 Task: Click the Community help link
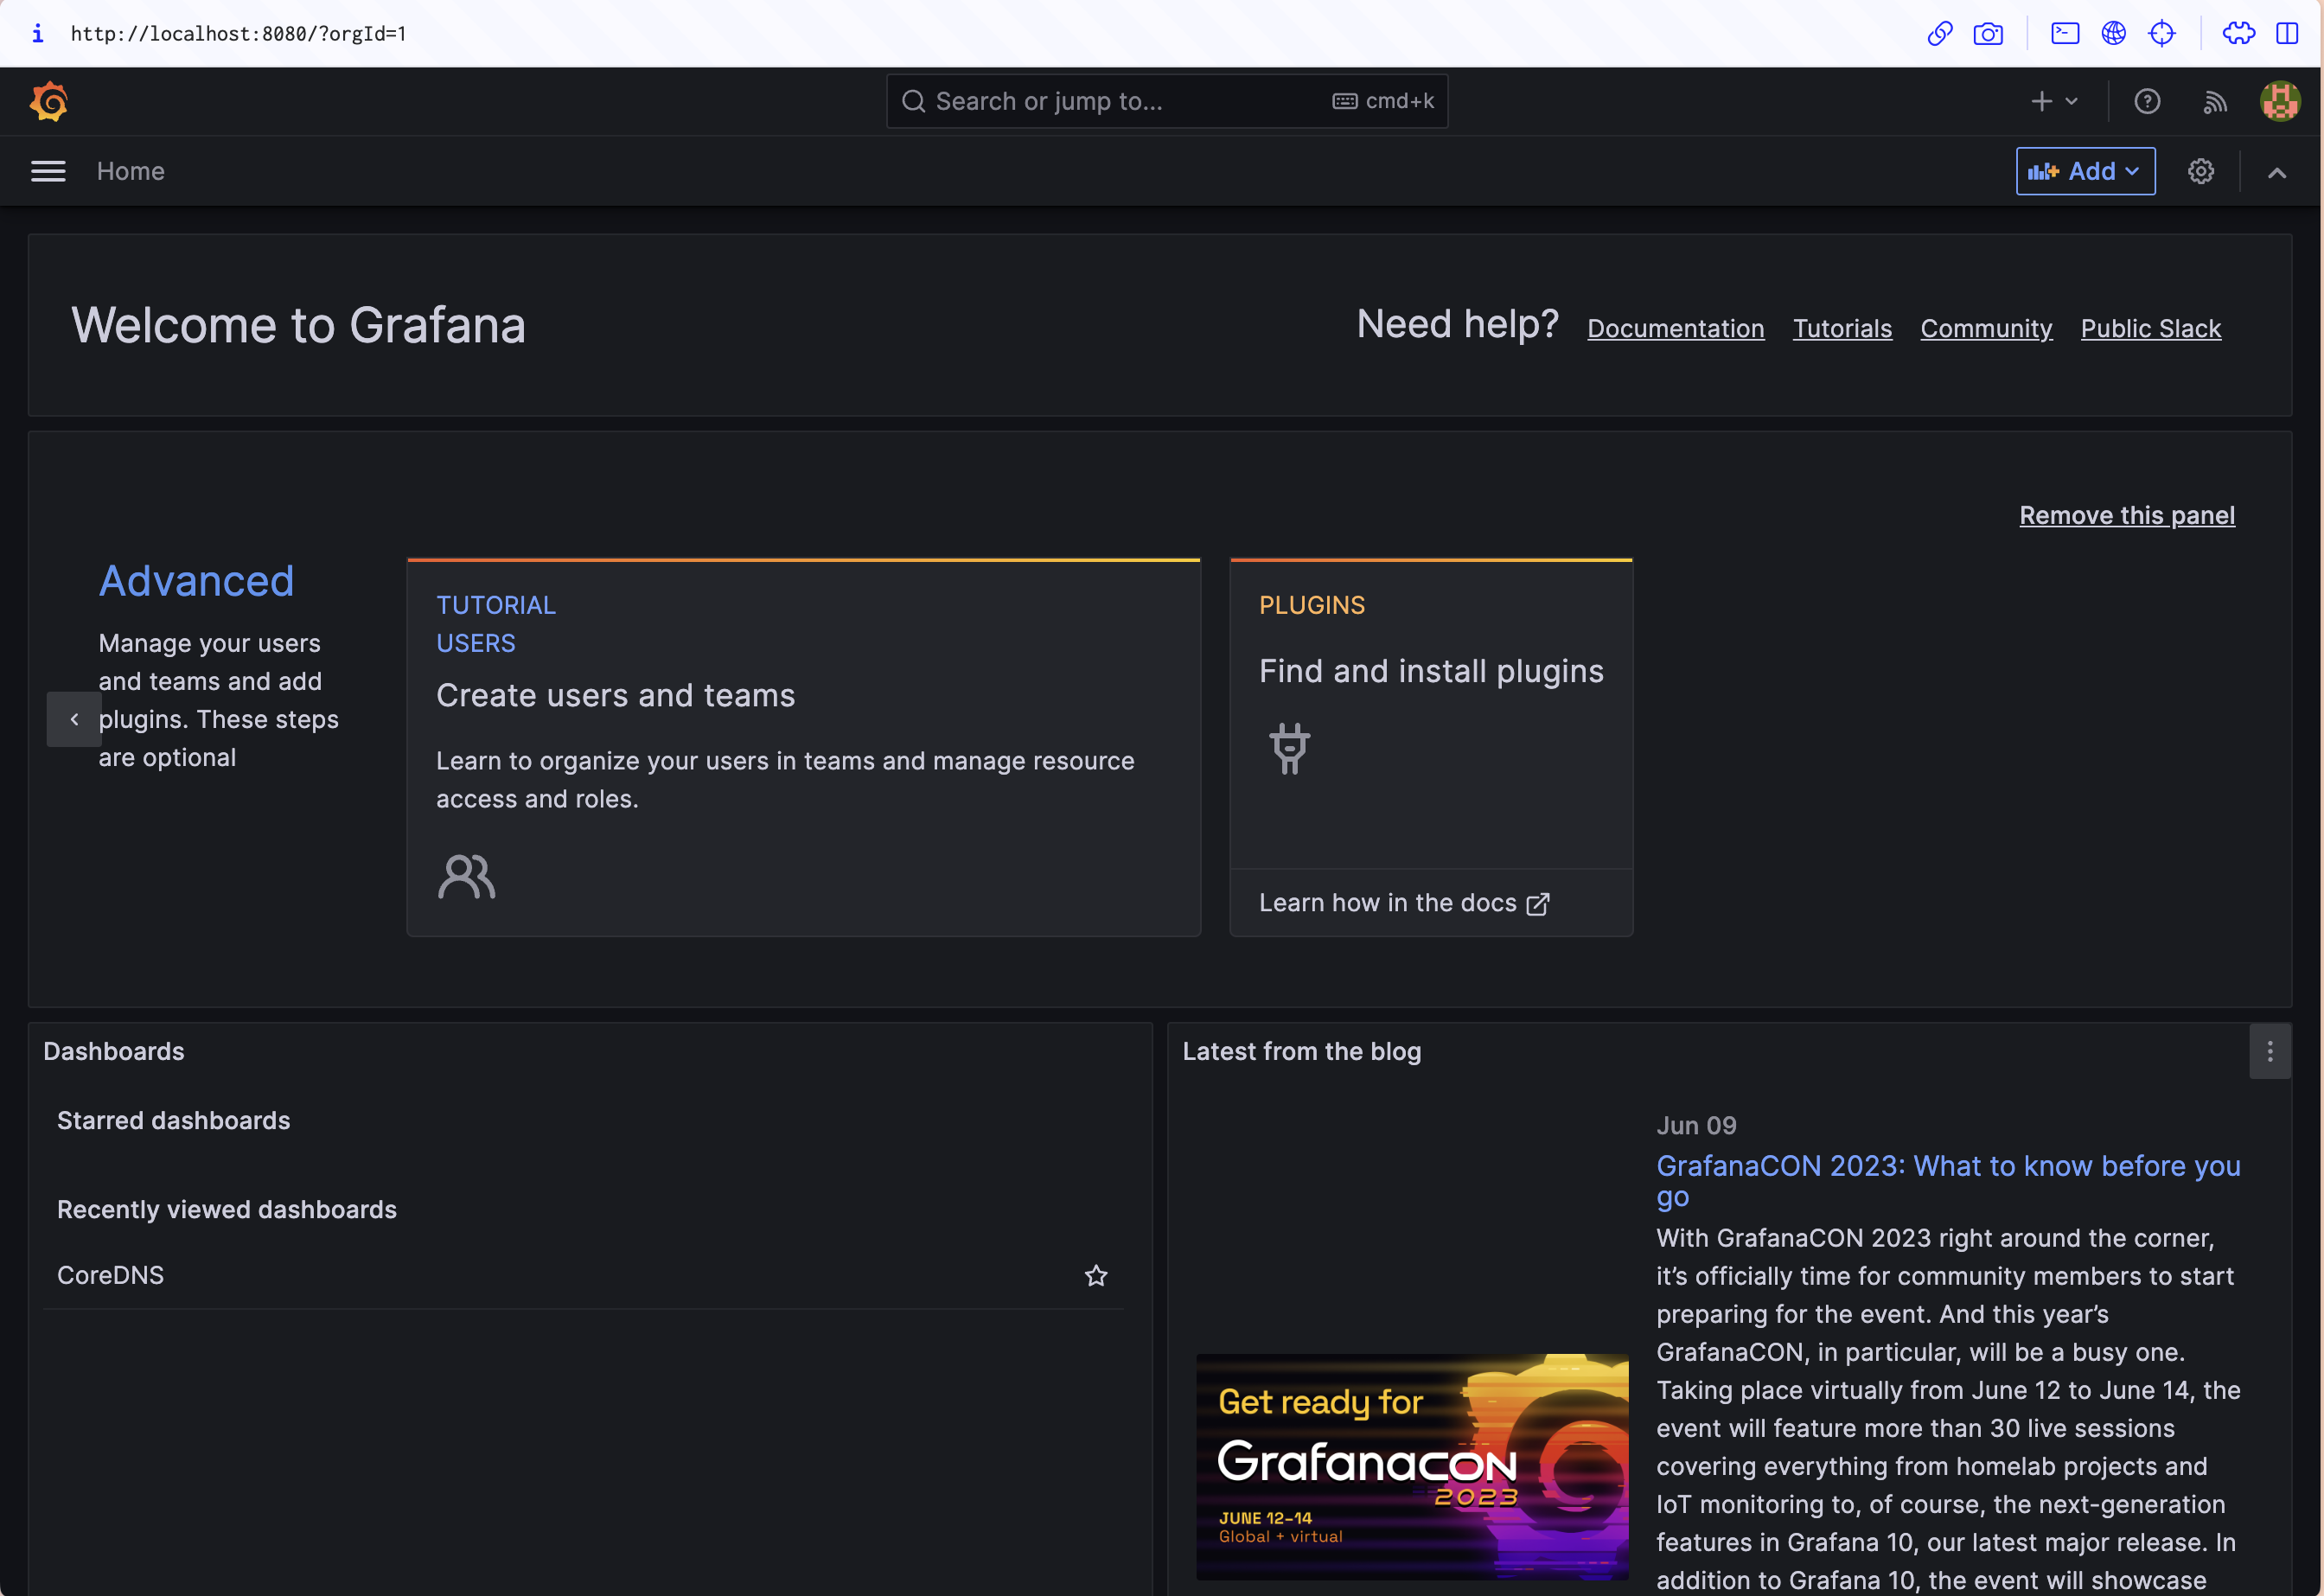pyautogui.click(x=1987, y=329)
